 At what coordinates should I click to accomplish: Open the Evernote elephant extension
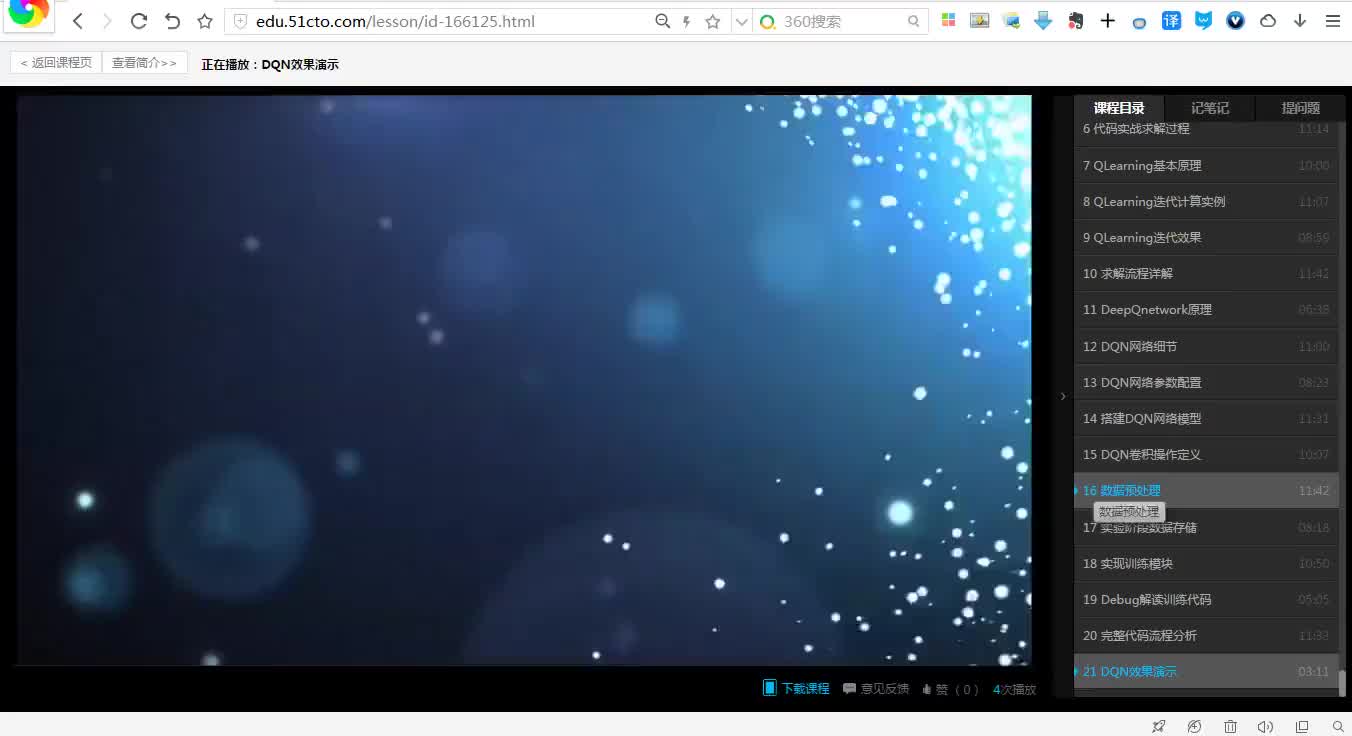click(x=1075, y=20)
